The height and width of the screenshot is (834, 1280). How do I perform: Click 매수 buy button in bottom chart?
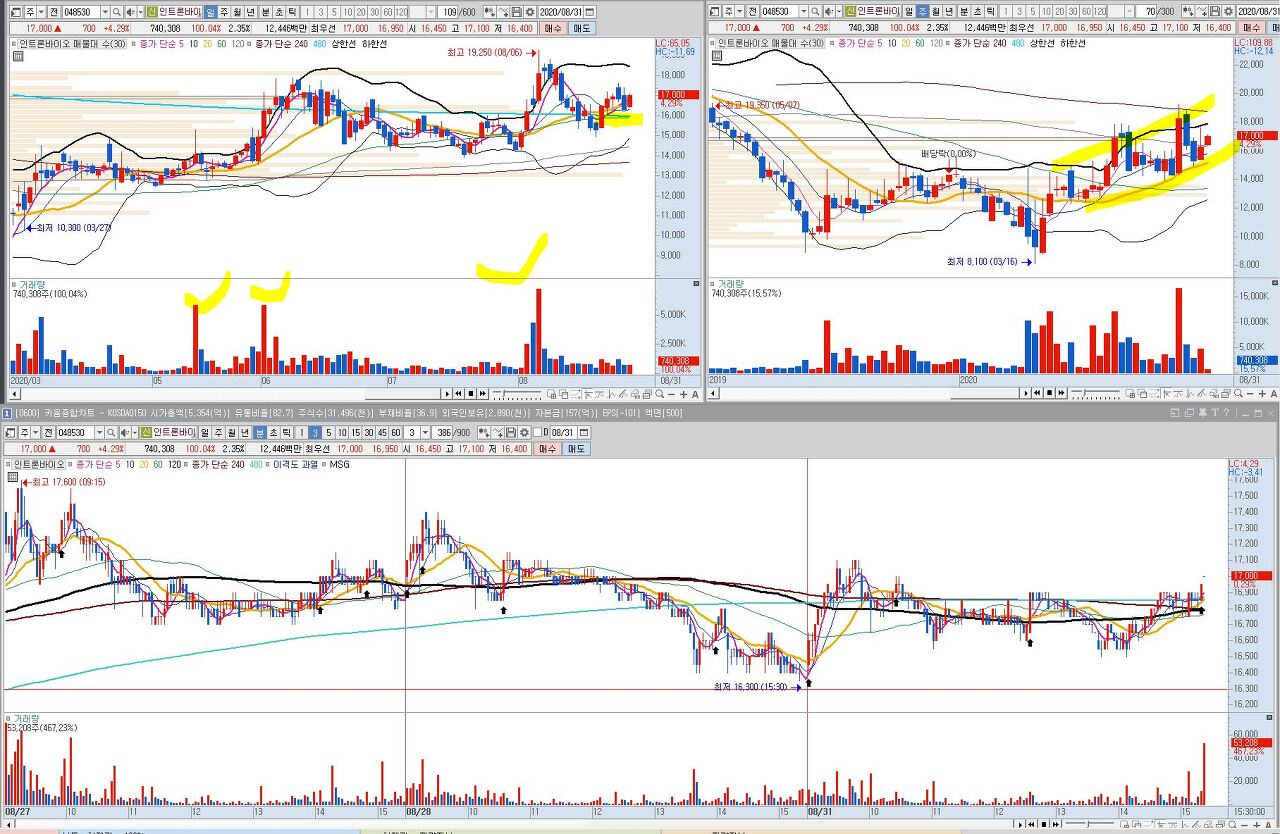click(547, 448)
